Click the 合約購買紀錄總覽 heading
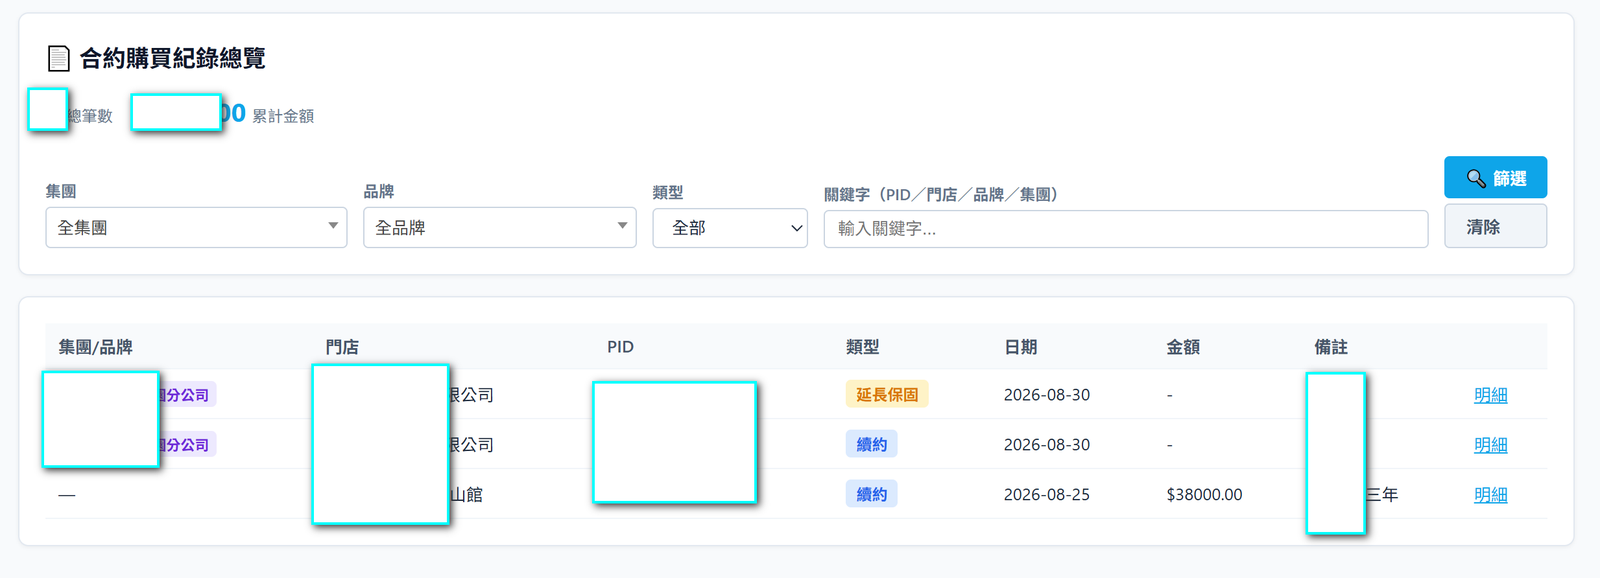 pyautogui.click(x=173, y=59)
